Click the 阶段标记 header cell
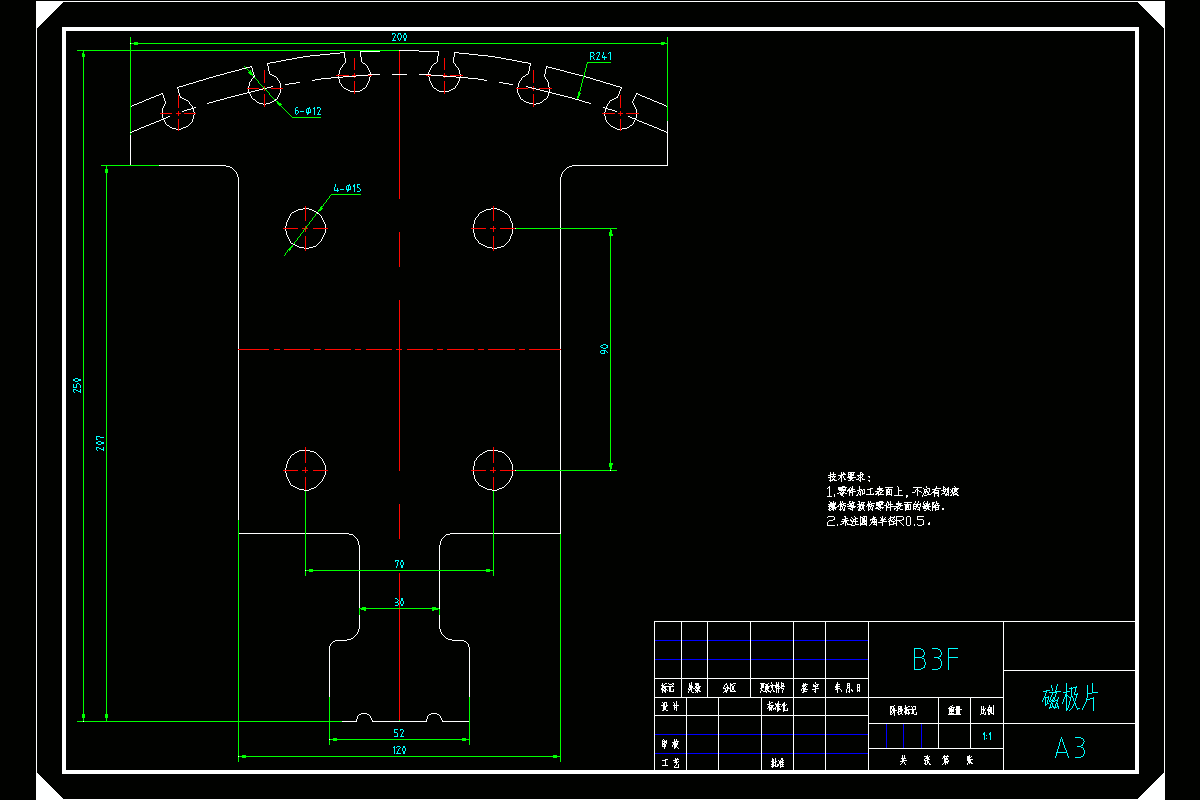Viewport: 1200px width, 800px height. coord(902,711)
